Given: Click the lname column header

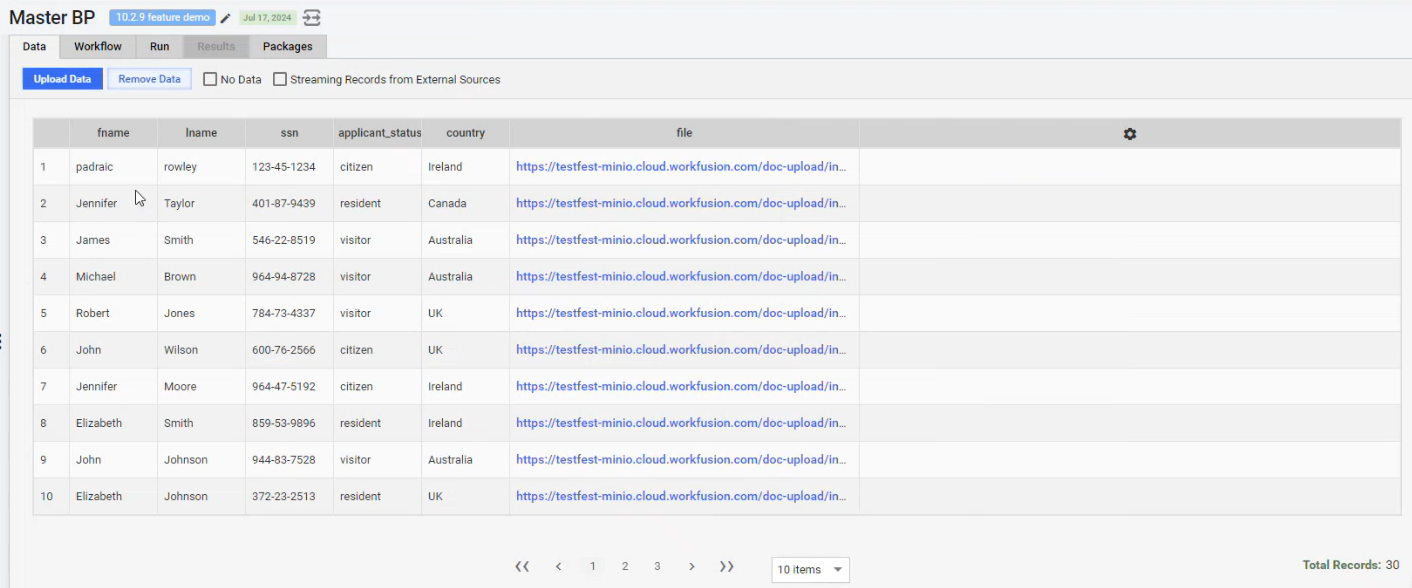Looking at the screenshot, I should click(x=201, y=133).
